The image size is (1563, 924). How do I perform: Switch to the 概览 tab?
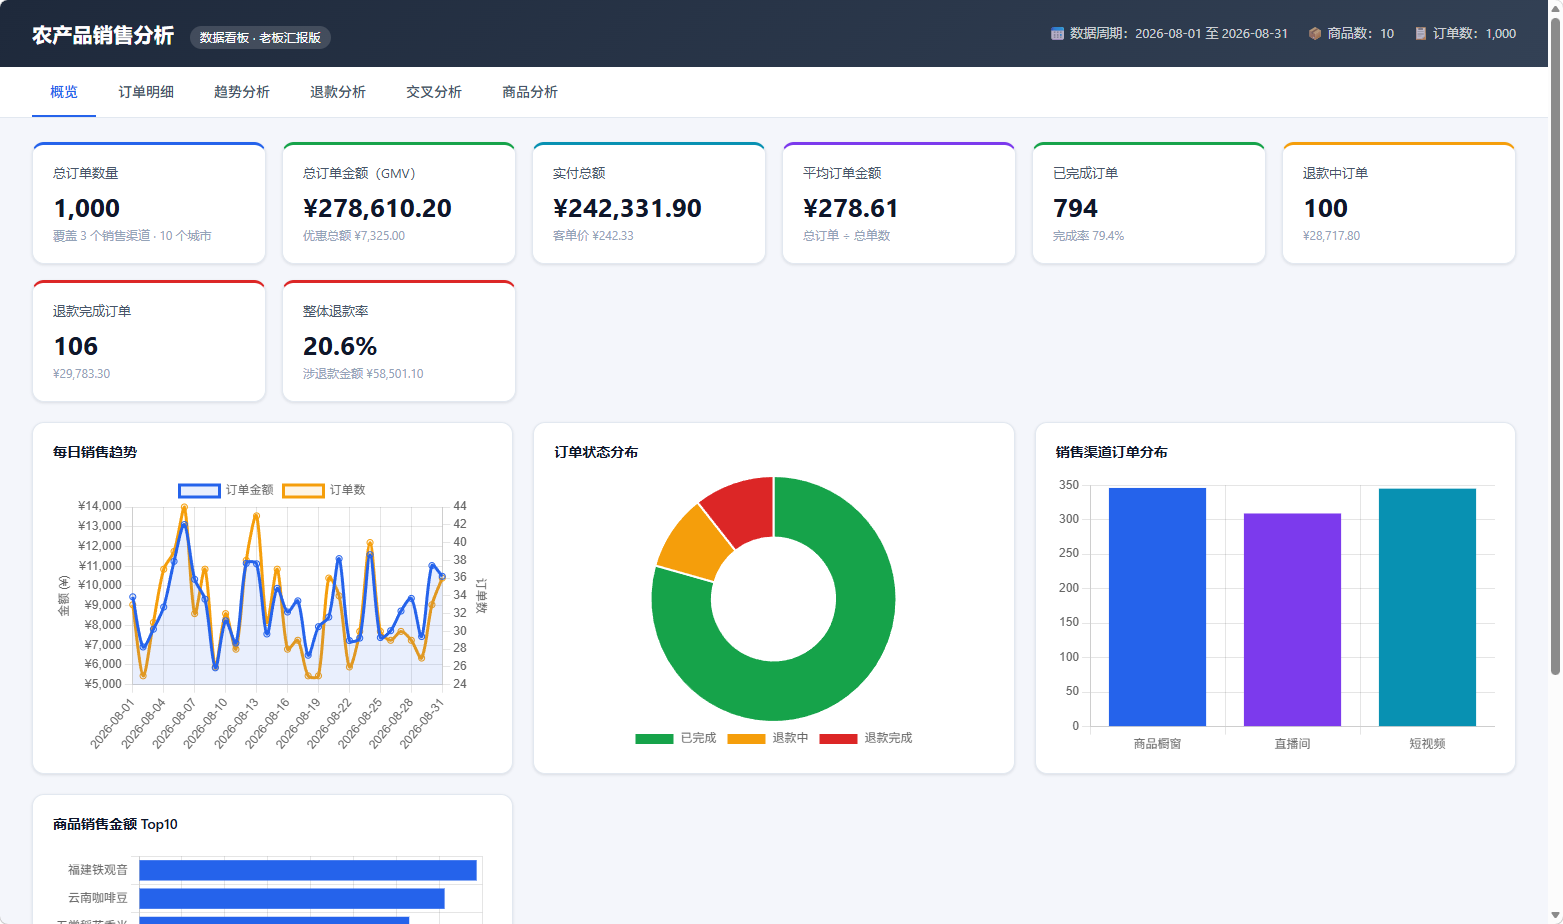[64, 92]
